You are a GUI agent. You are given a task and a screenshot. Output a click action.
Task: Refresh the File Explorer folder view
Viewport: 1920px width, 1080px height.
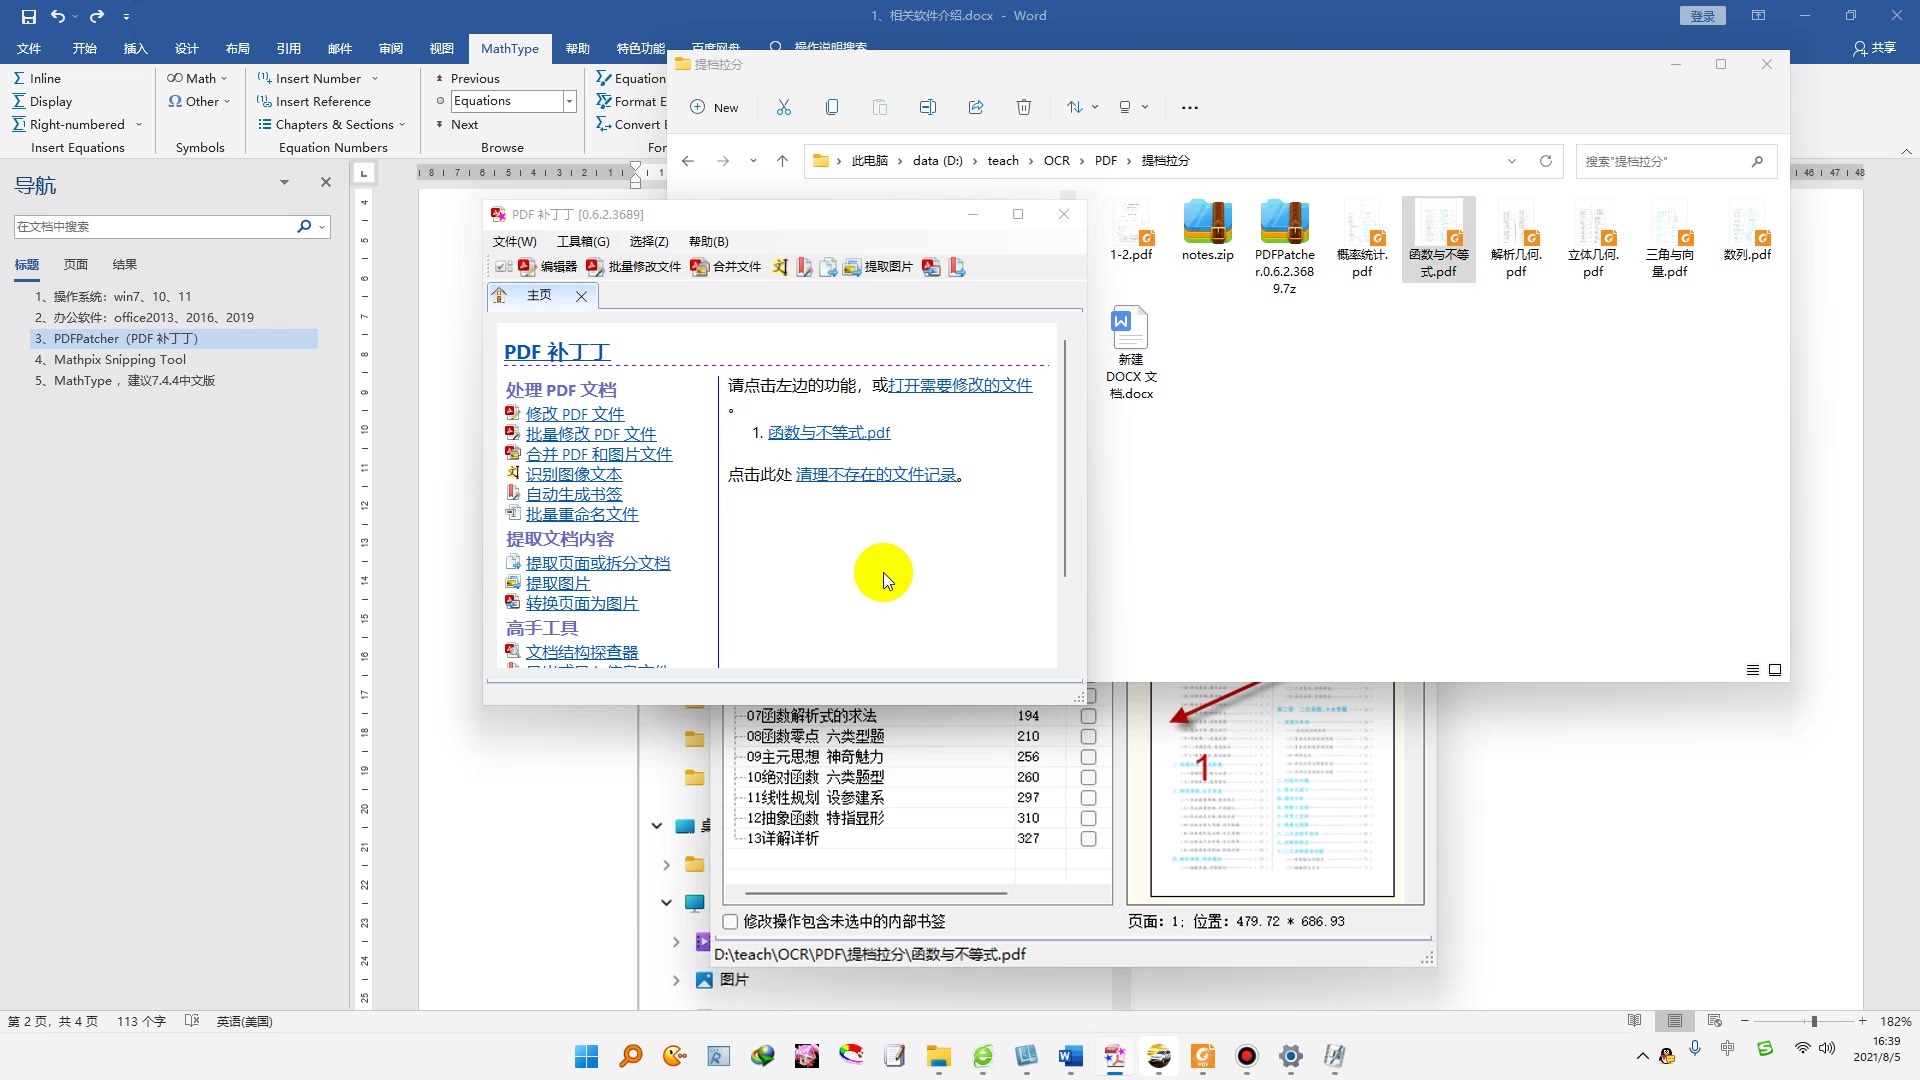click(1545, 161)
